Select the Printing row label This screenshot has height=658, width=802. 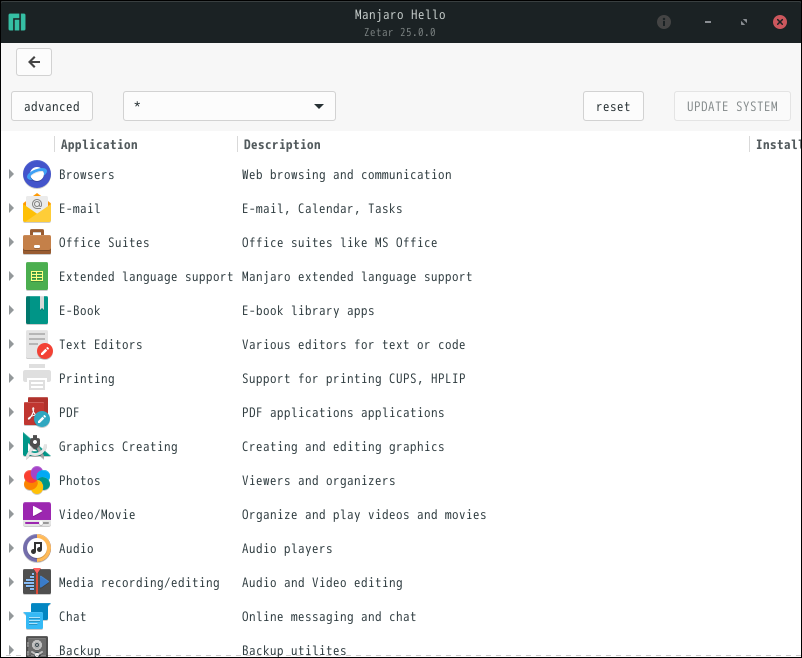tap(86, 379)
